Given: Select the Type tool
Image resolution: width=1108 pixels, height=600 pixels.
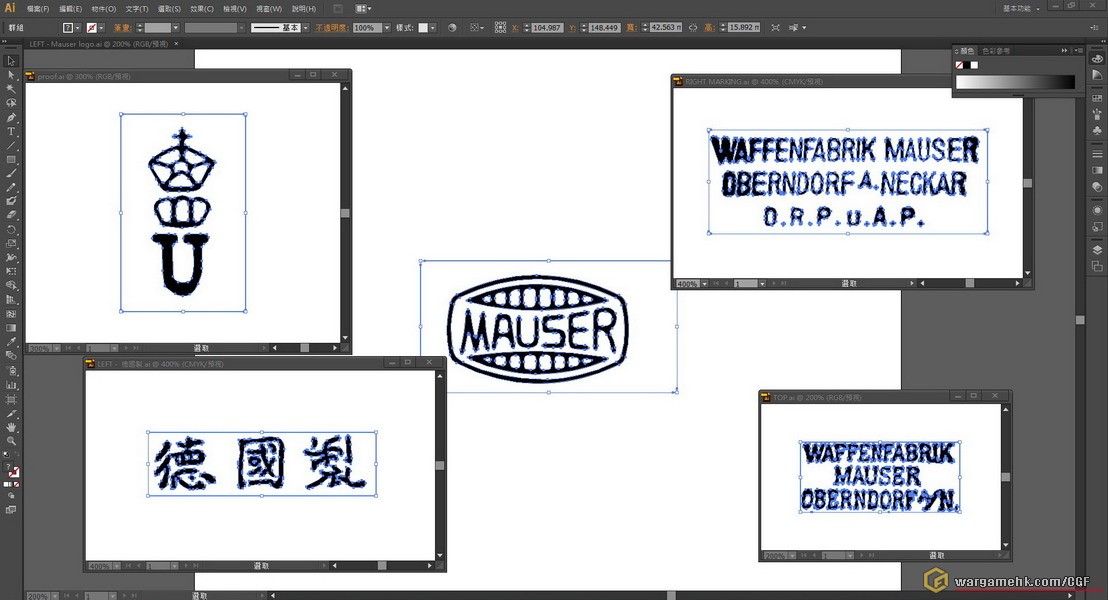Looking at the screenshot, I should pos(11,131).
